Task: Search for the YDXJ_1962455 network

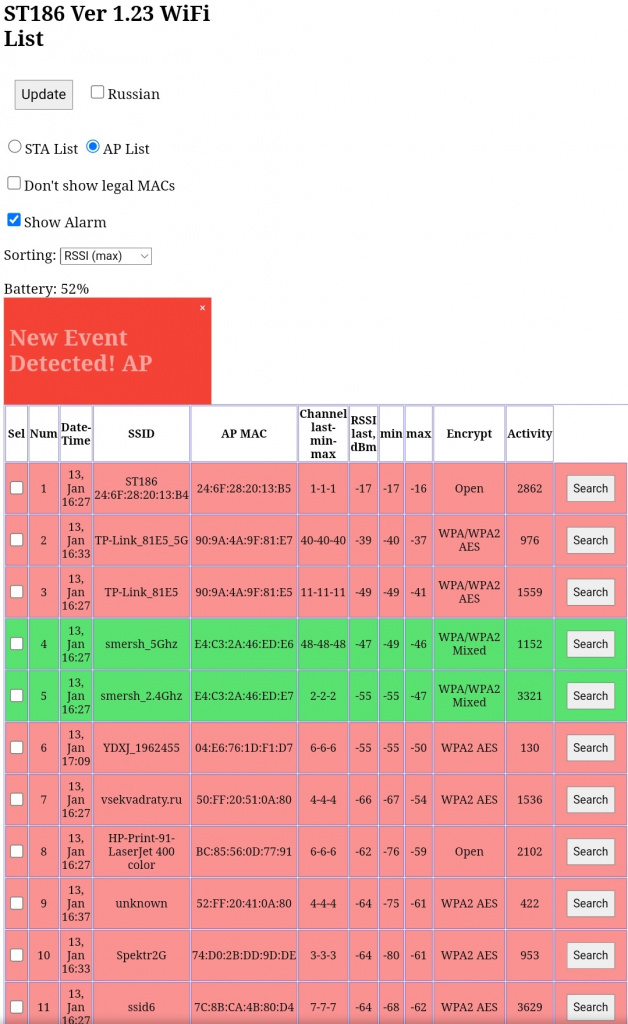Action: coord(590,748)
